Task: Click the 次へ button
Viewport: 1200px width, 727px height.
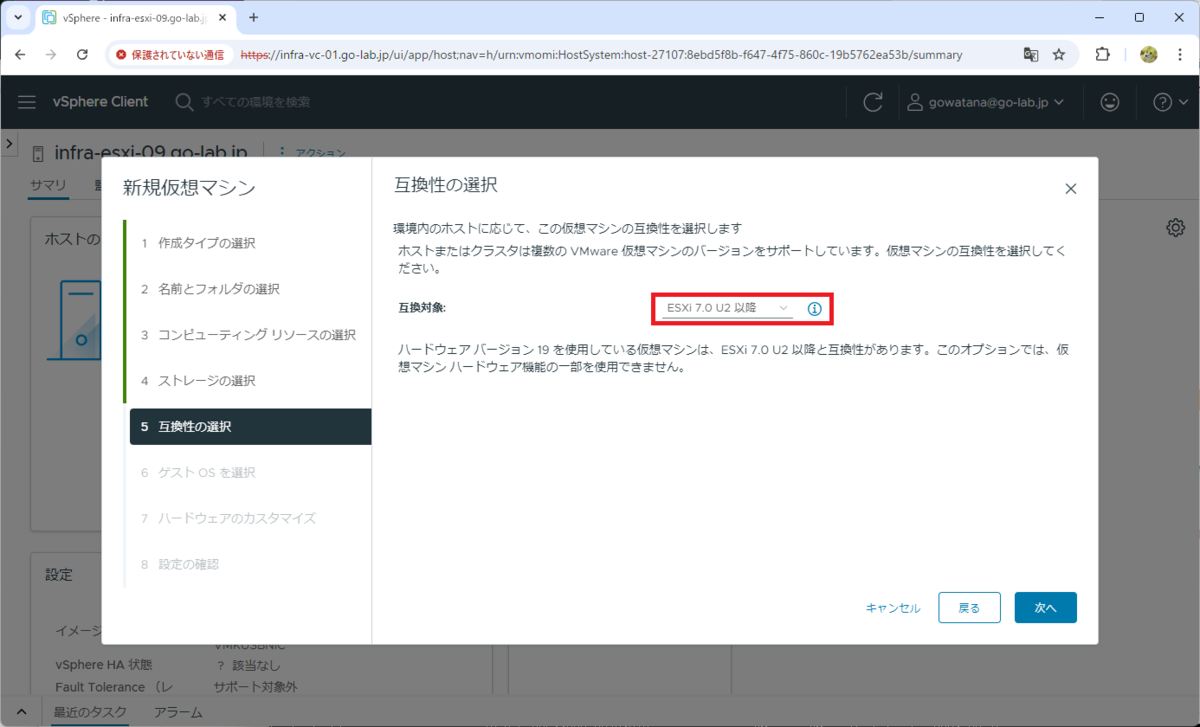Action: pyautogui.click(x=1045, y=607)
